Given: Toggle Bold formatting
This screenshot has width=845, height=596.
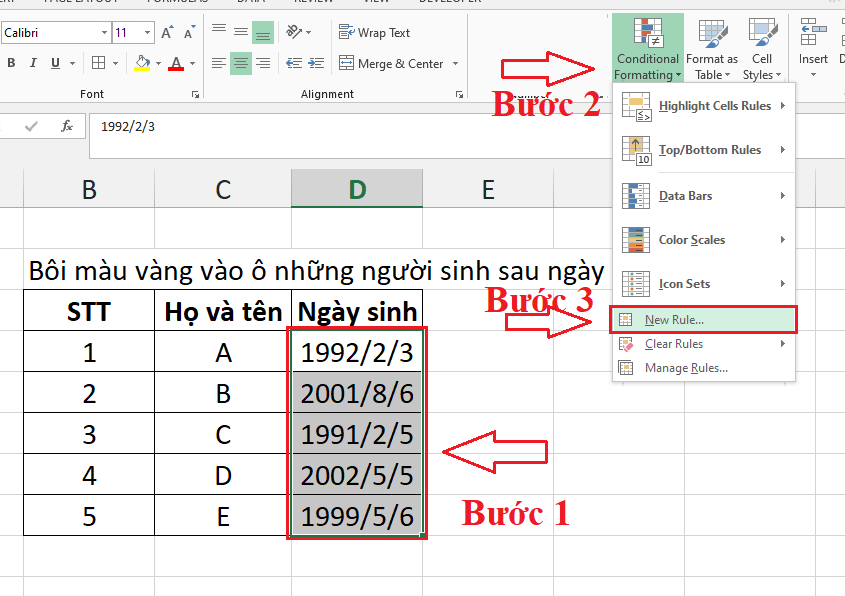Looking at the screenshot, I should point(11,63).
